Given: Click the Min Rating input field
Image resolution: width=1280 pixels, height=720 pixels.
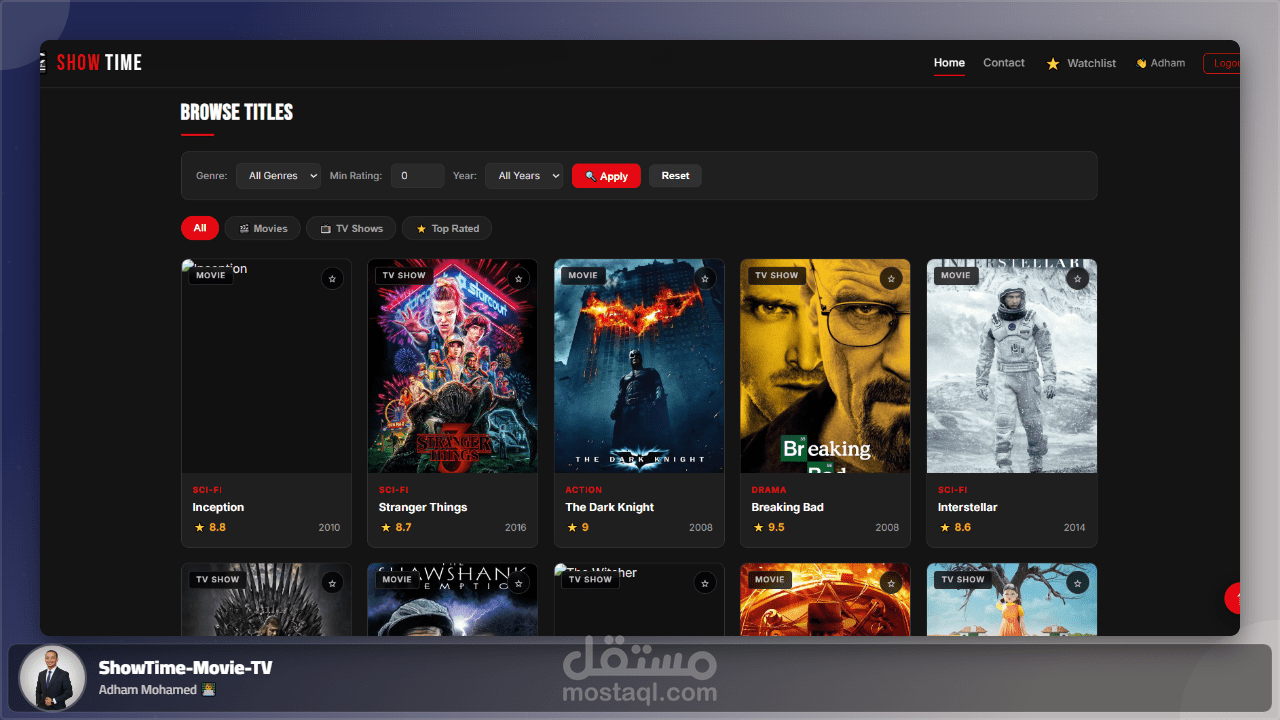Looking at the screenshot, I should 417,176.
